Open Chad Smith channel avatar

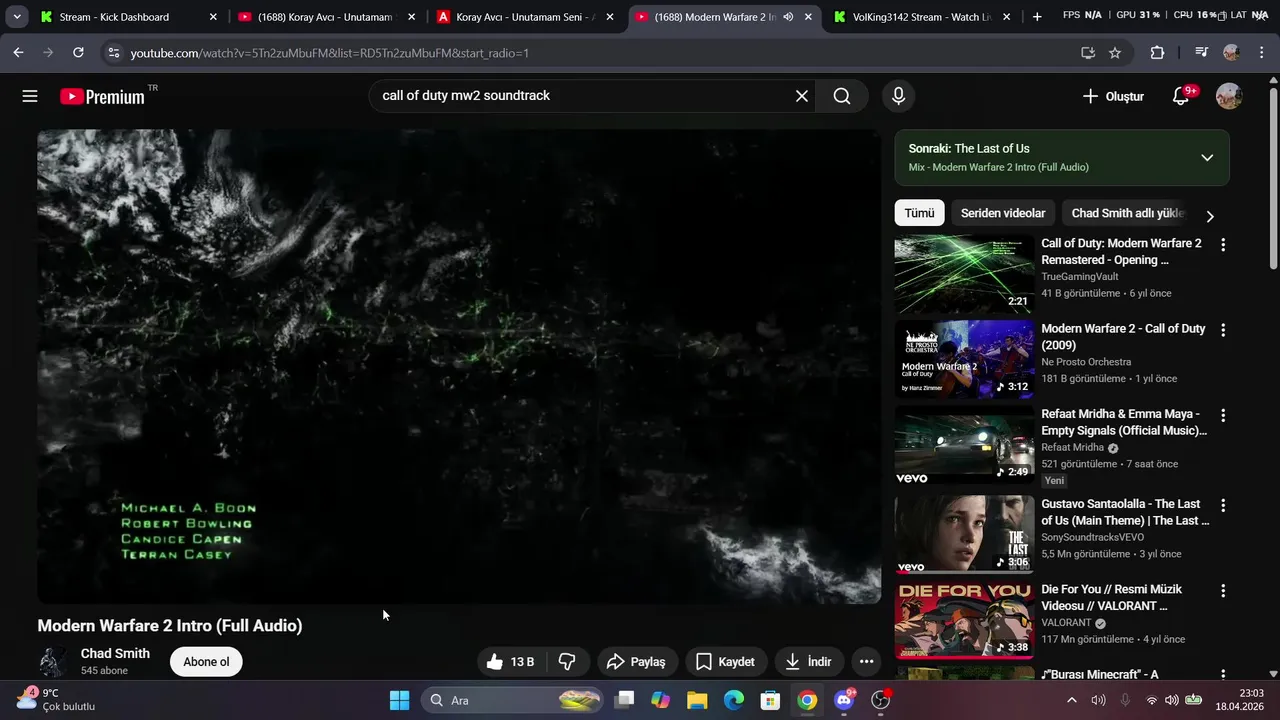[x=54, y=662]
